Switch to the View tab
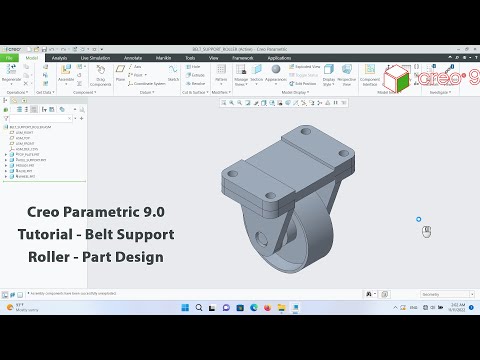This screenshot has width=480, height=360. coord(214,58)
